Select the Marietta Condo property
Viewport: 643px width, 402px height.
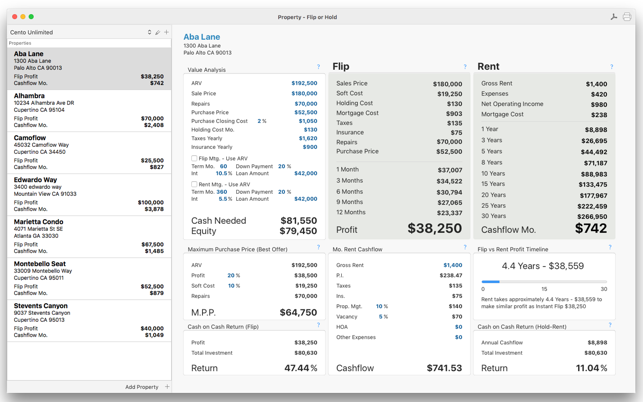click(89, 237)
